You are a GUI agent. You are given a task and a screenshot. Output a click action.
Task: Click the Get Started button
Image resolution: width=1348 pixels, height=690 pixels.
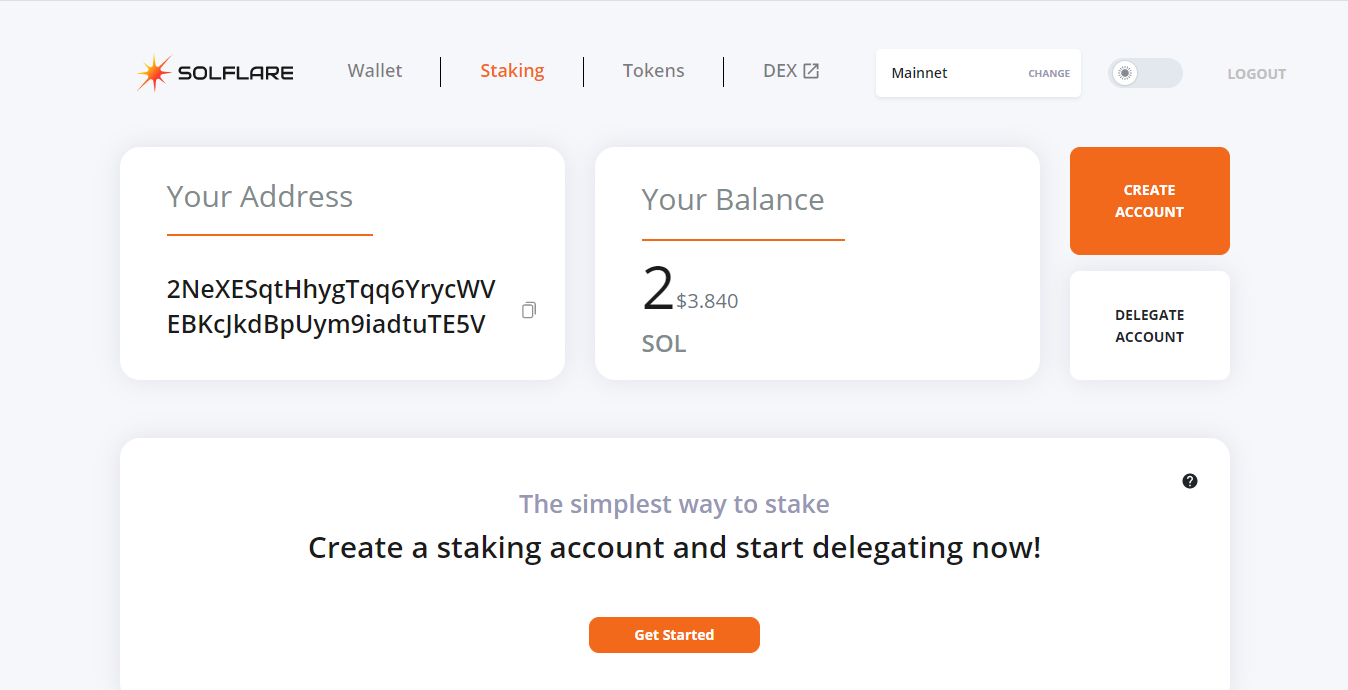click(x=674, y=635)
